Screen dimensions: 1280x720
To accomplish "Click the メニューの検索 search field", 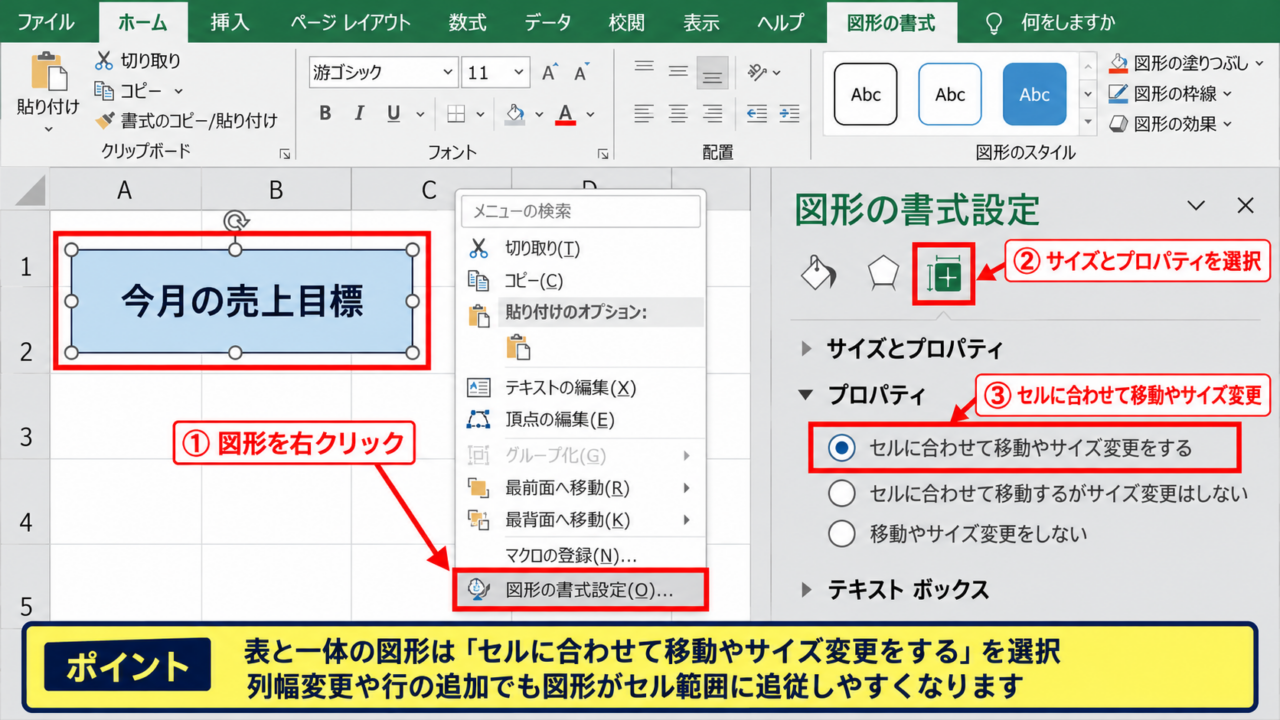I will click(582, 212).
